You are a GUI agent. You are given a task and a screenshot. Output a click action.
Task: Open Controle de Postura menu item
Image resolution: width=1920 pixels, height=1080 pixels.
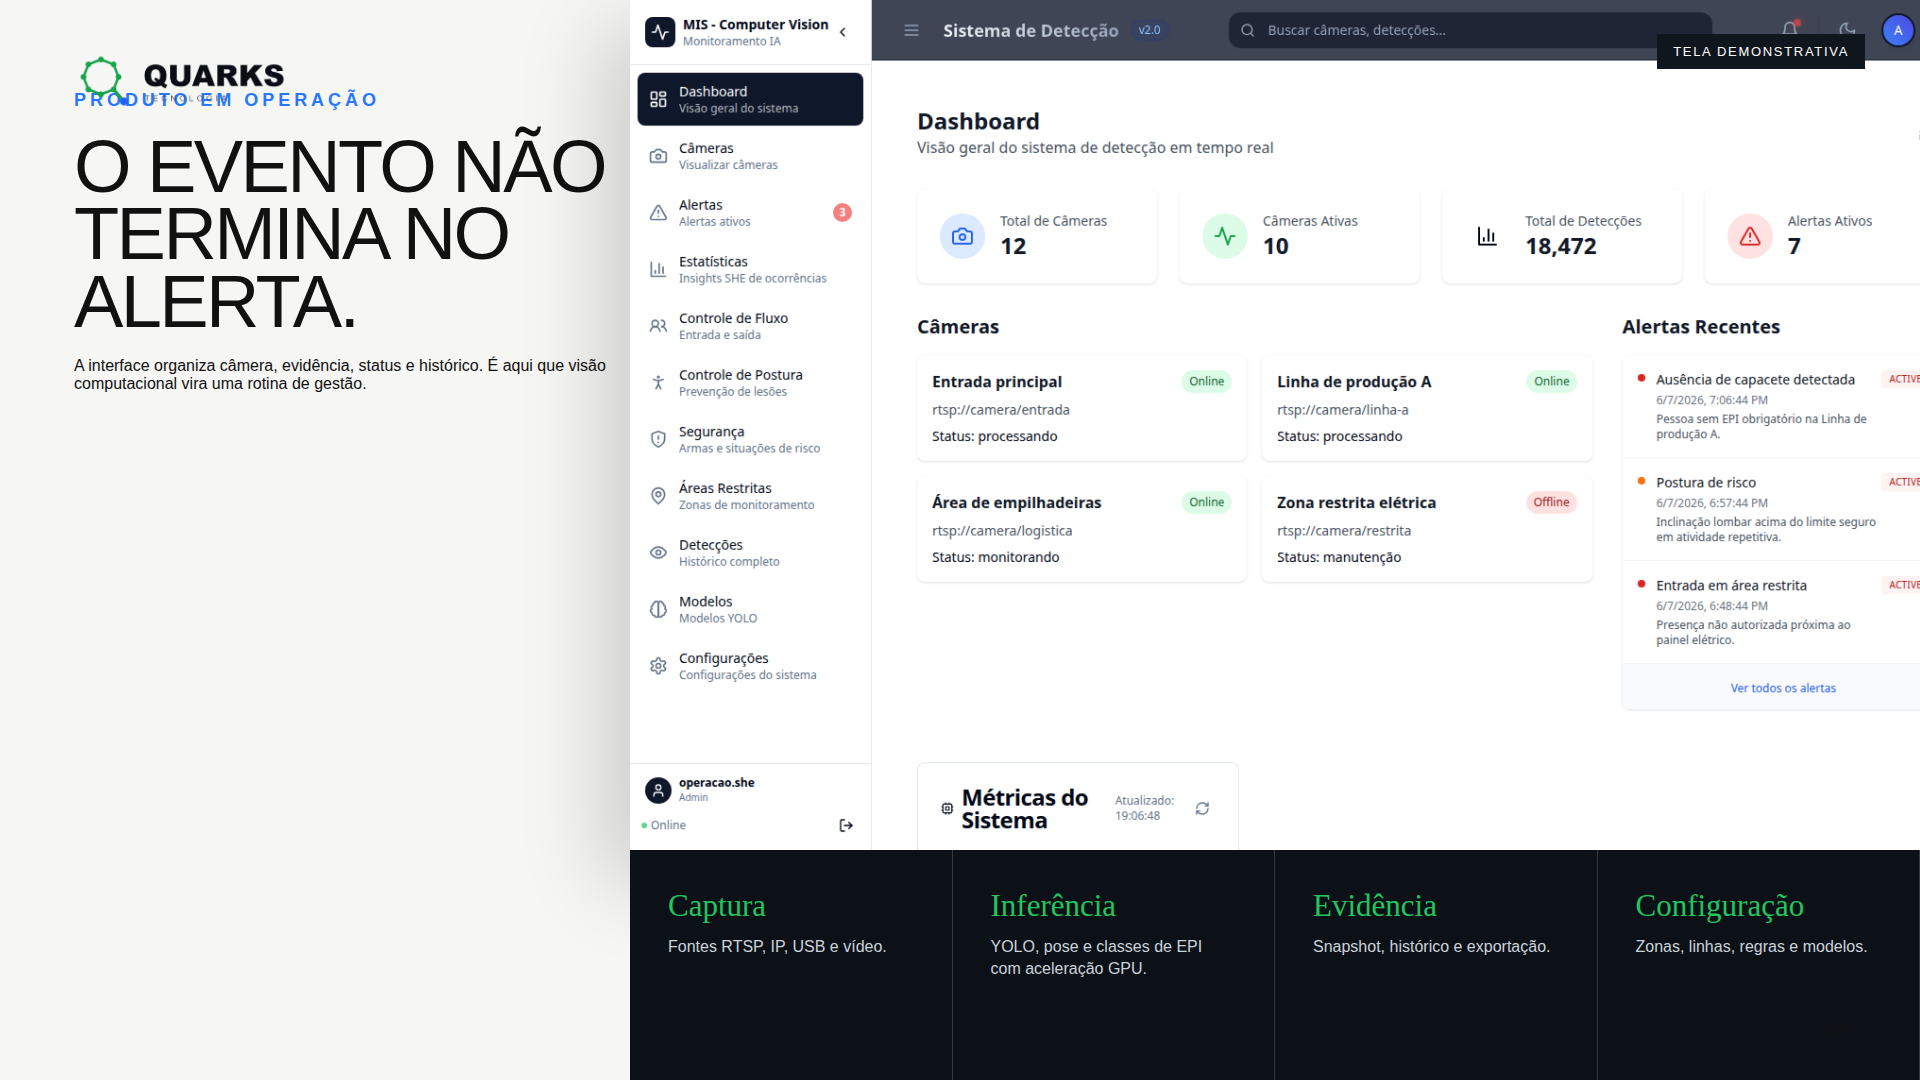pyautogui.click(x=750, y=382)
